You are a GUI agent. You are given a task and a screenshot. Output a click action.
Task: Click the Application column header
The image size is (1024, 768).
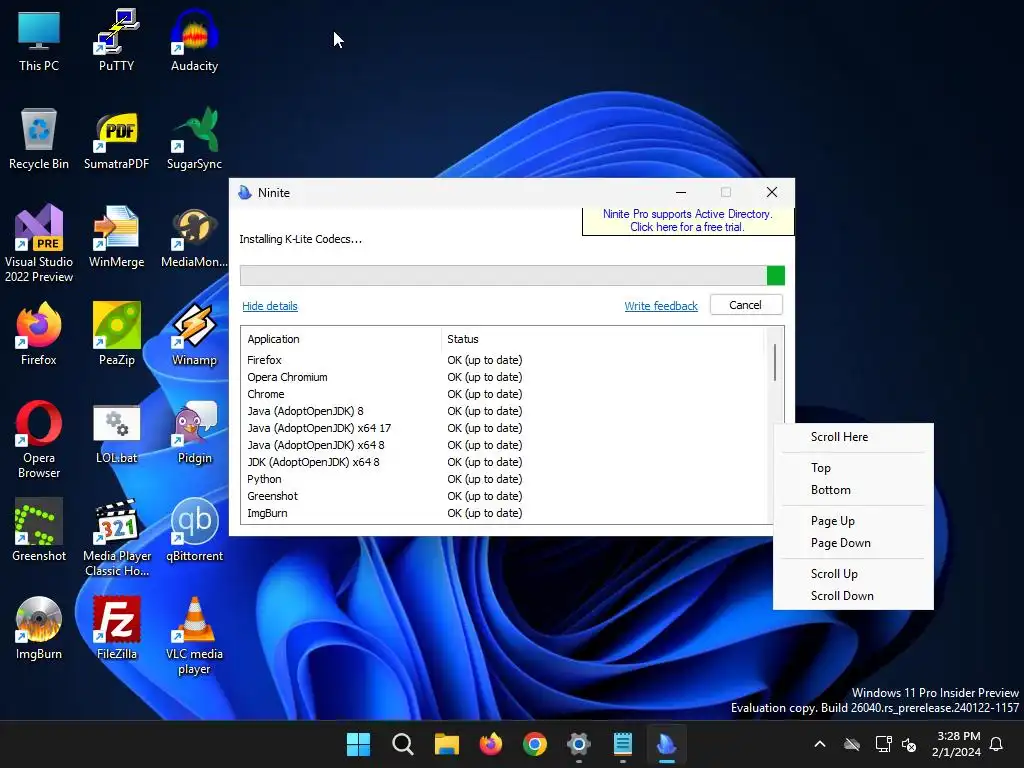(x=342, y=339)
